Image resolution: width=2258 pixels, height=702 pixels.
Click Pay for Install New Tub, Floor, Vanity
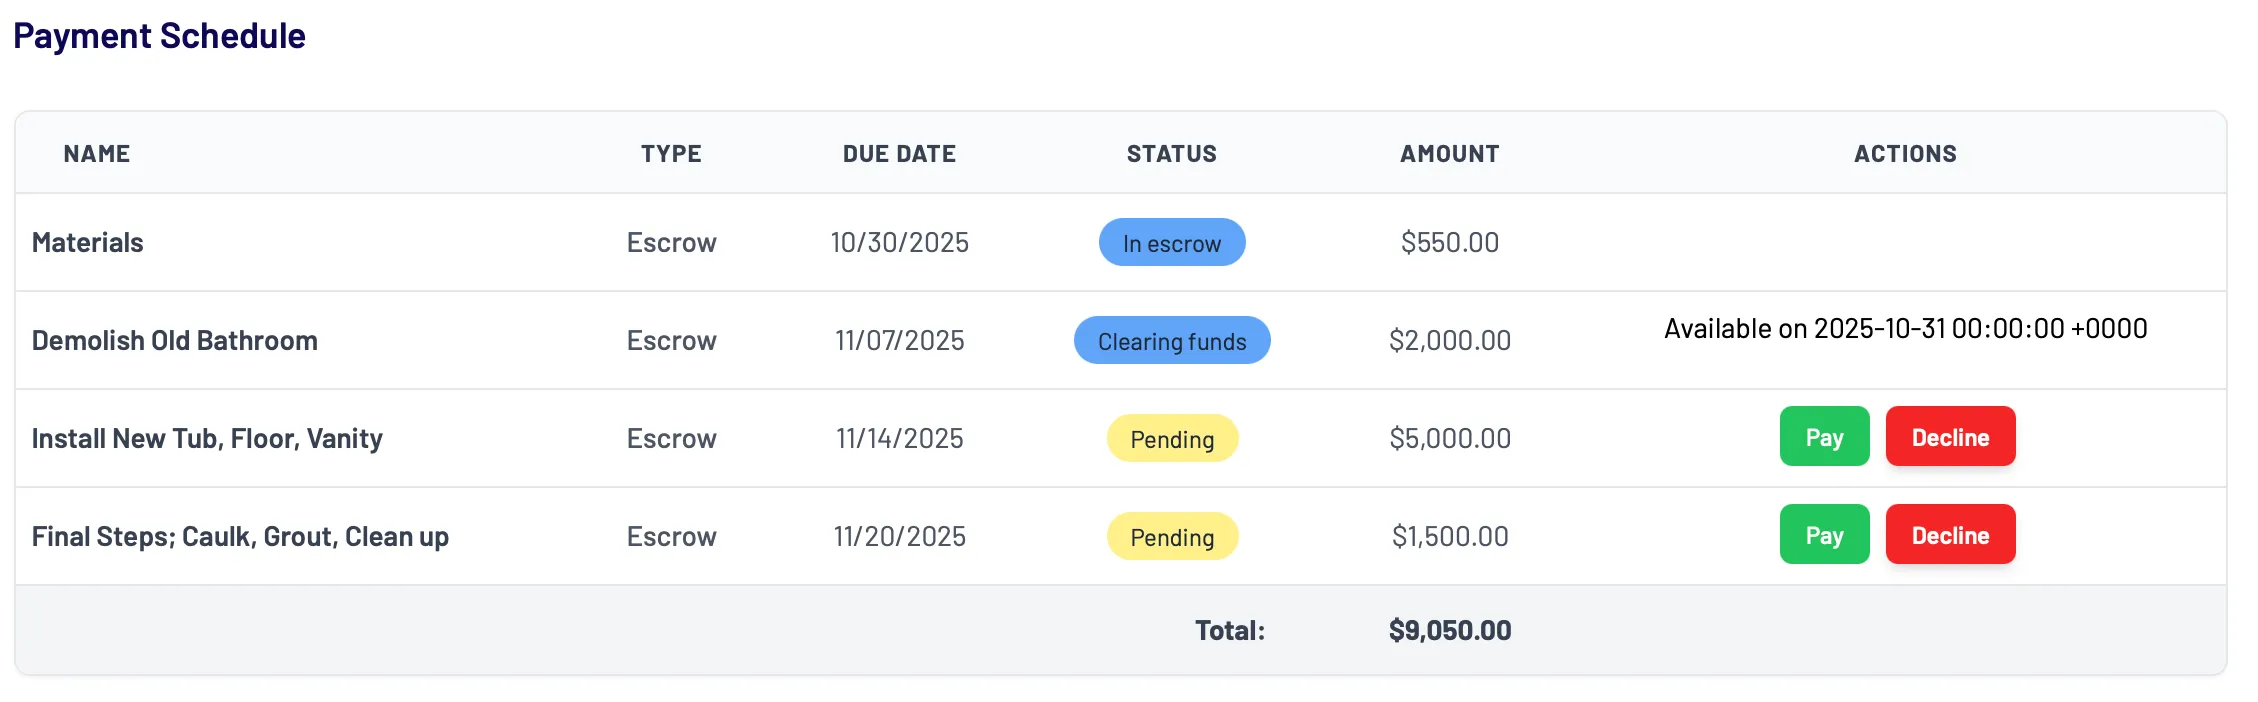[x=1822, y=437]
